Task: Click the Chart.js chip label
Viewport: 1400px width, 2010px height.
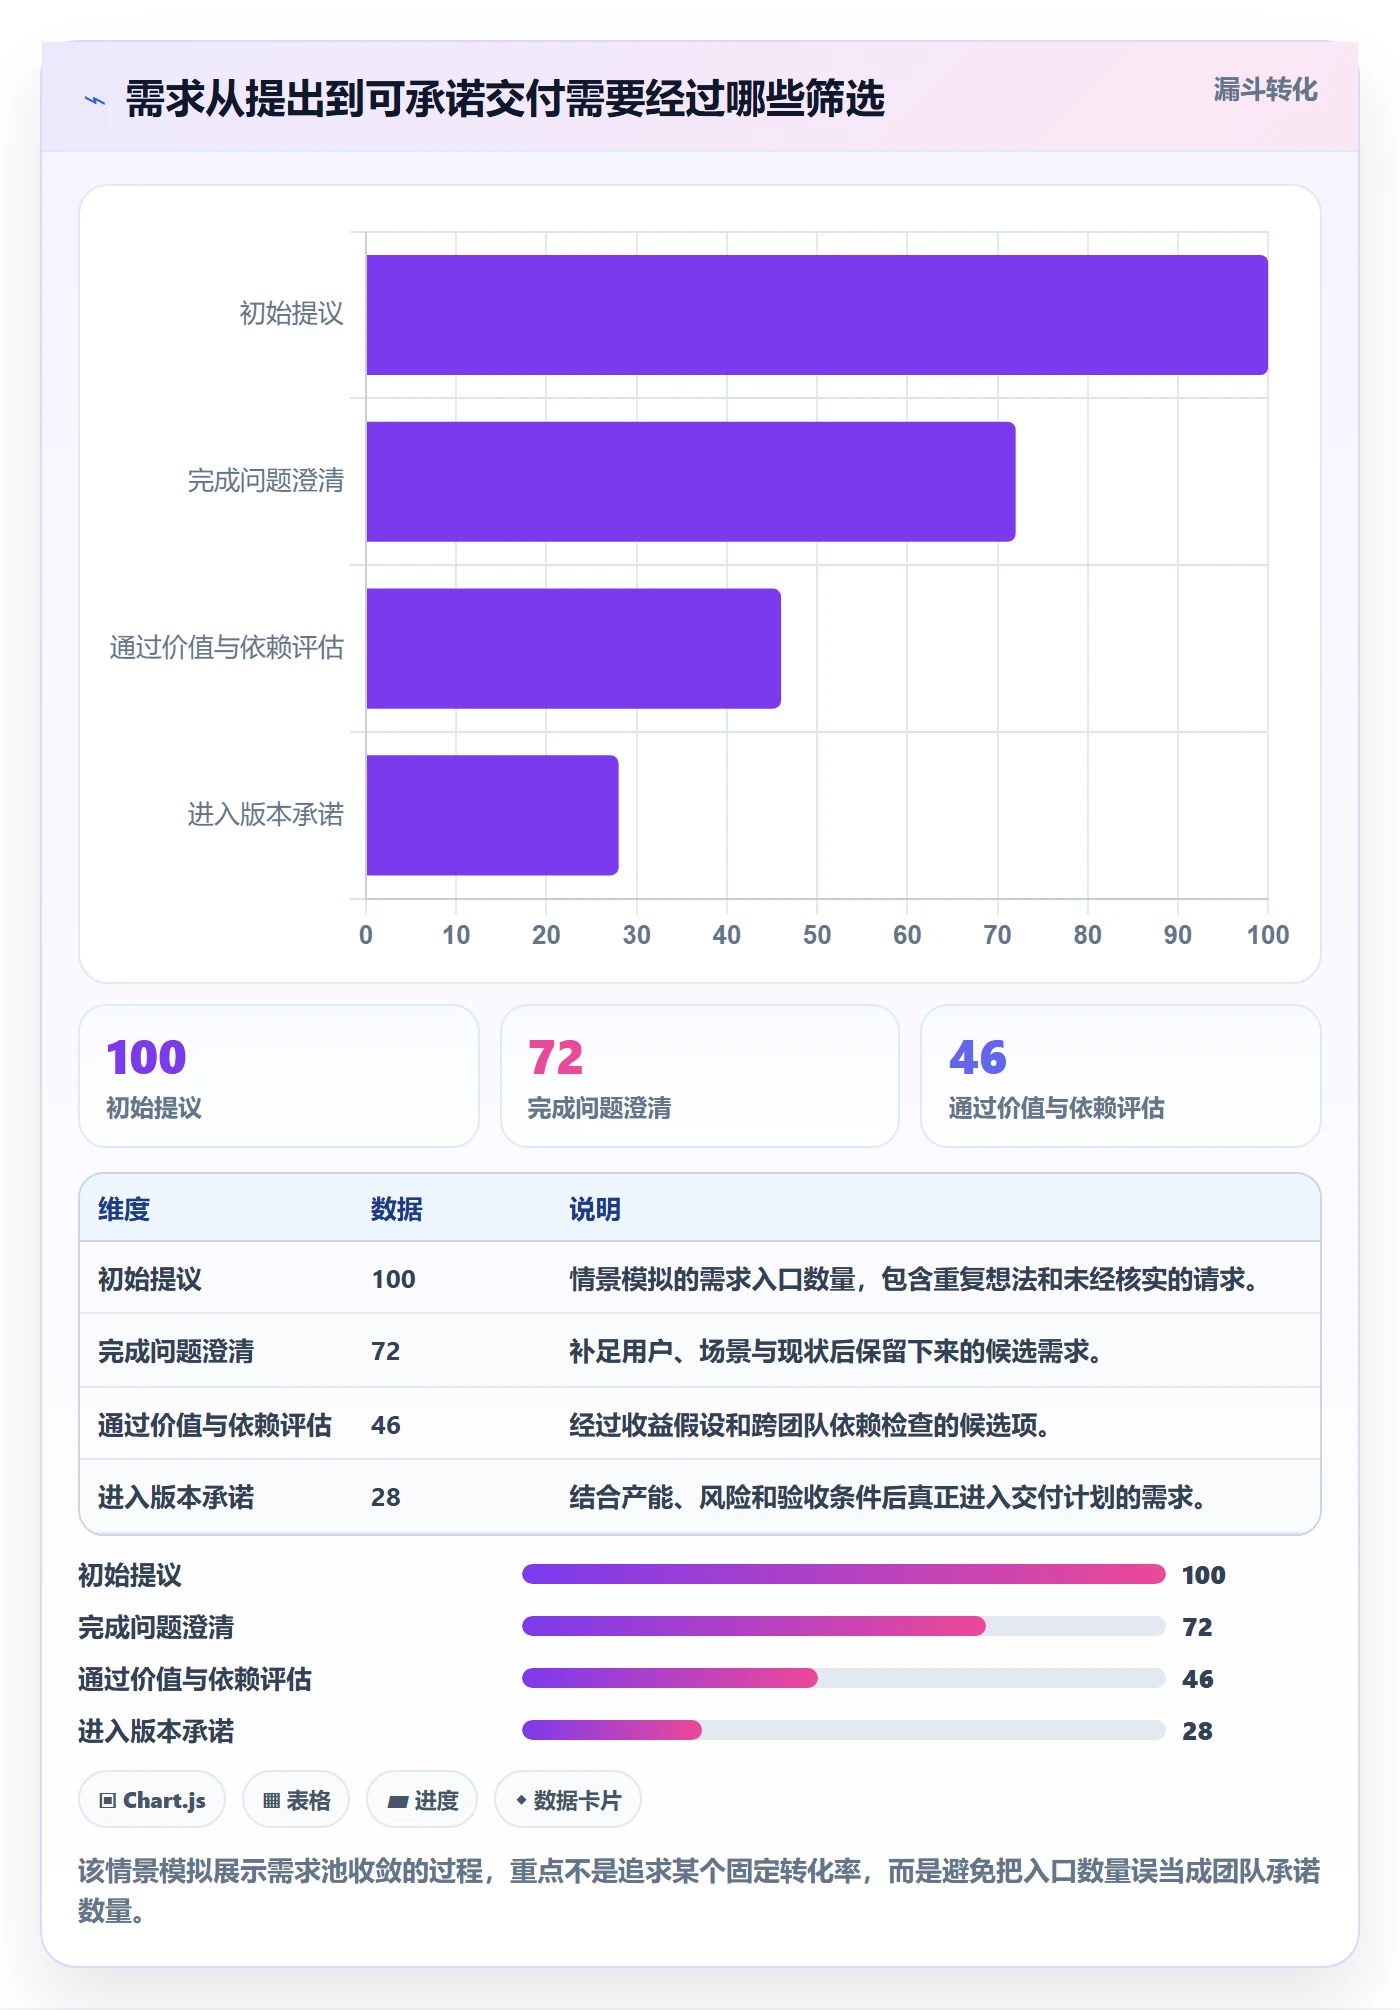Action: pos(164,1801)
